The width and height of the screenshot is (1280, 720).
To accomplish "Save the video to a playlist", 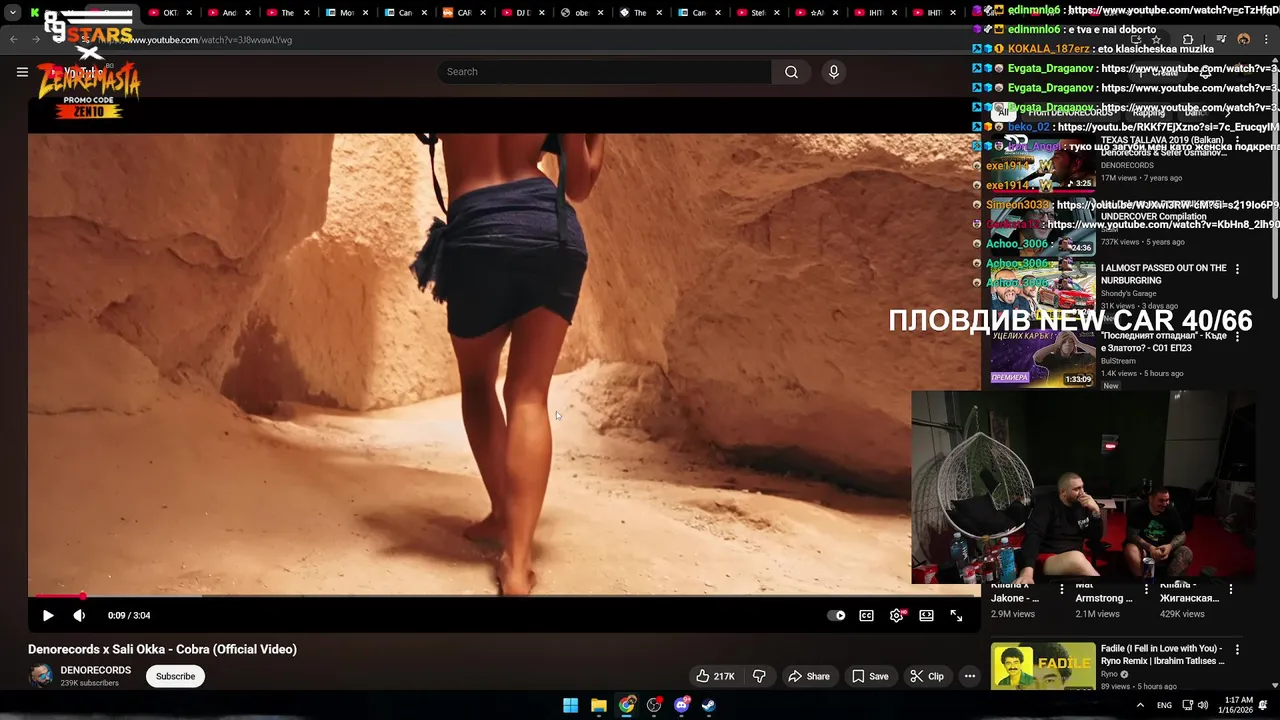I will 870,676.
